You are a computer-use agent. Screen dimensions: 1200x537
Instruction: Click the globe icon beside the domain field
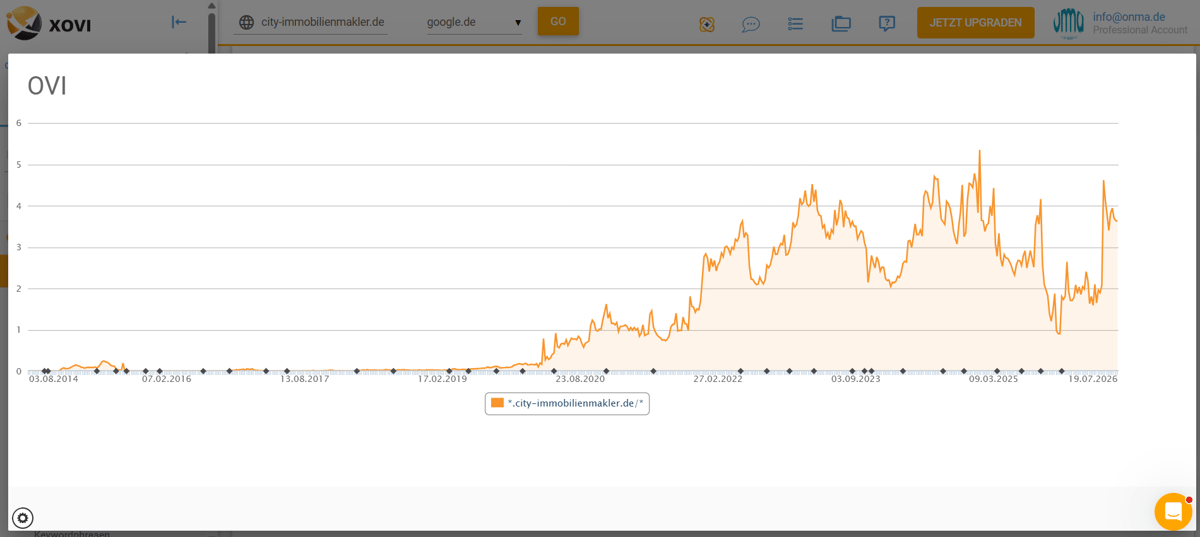[x=247, y=22]
